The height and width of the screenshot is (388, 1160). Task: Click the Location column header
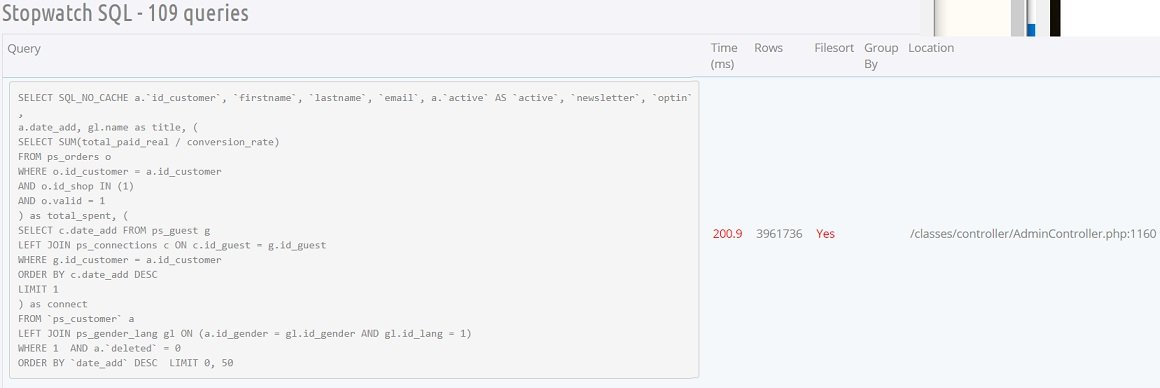tap(931, 48)
